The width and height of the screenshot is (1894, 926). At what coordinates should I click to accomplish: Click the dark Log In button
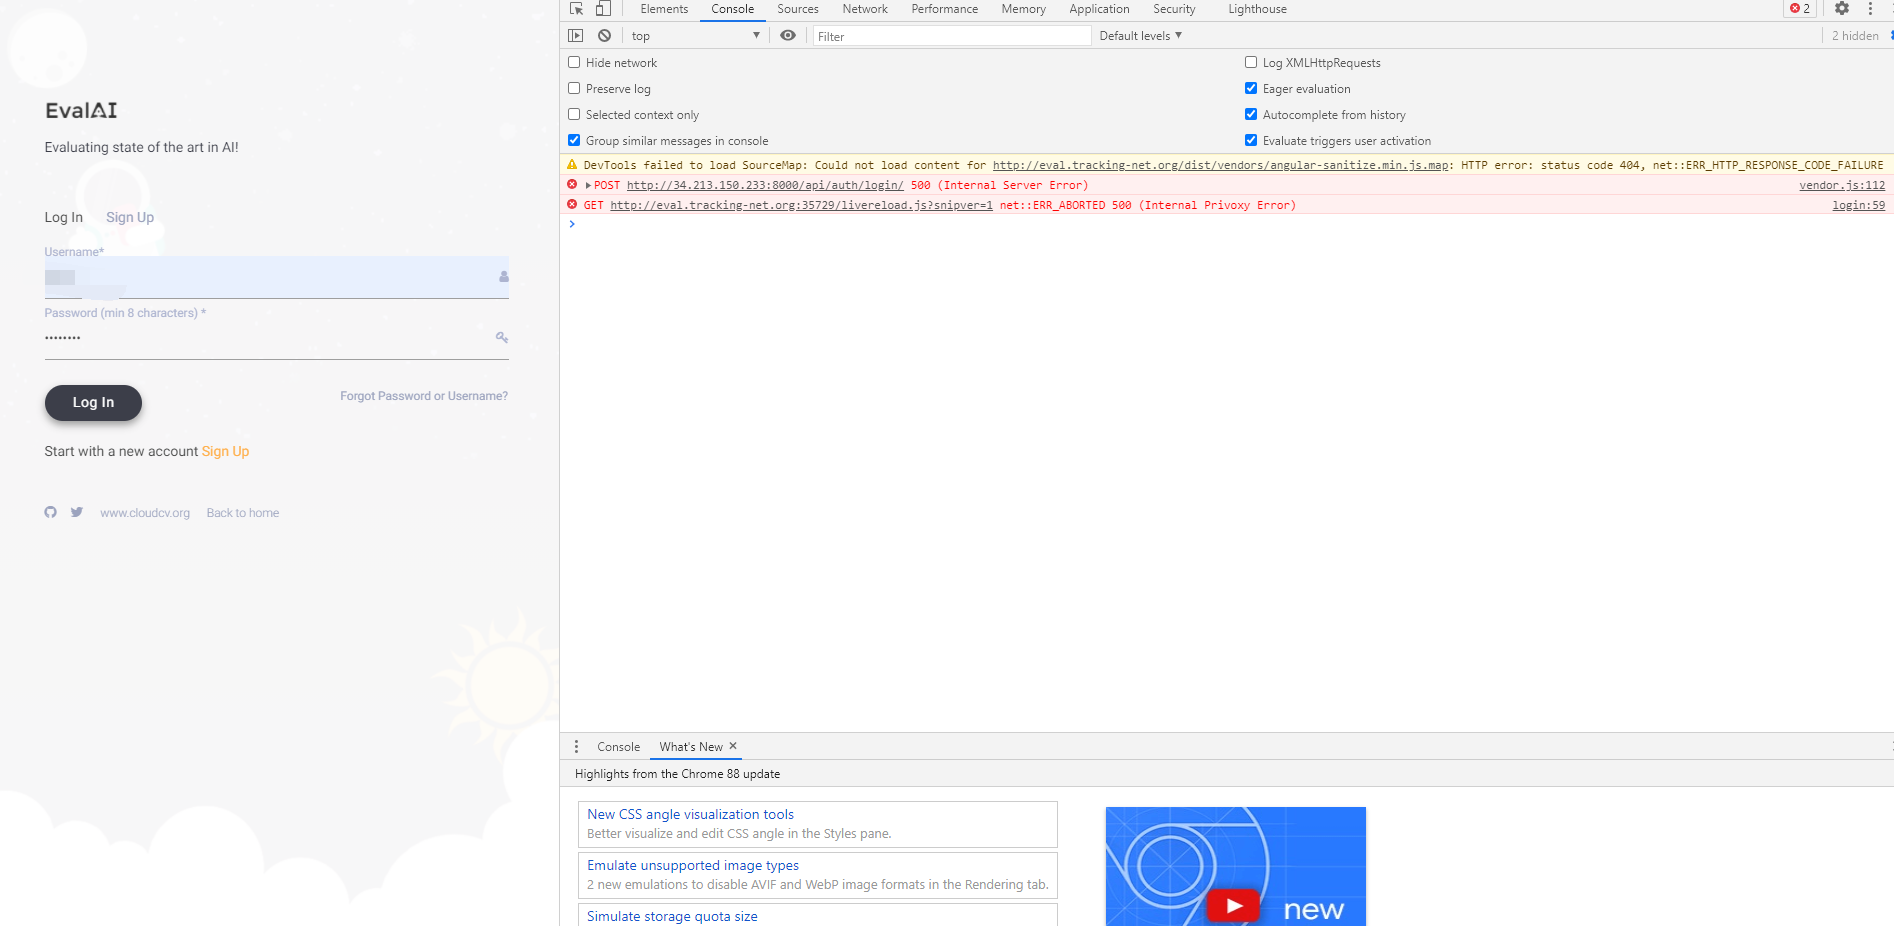coord(93,402)
